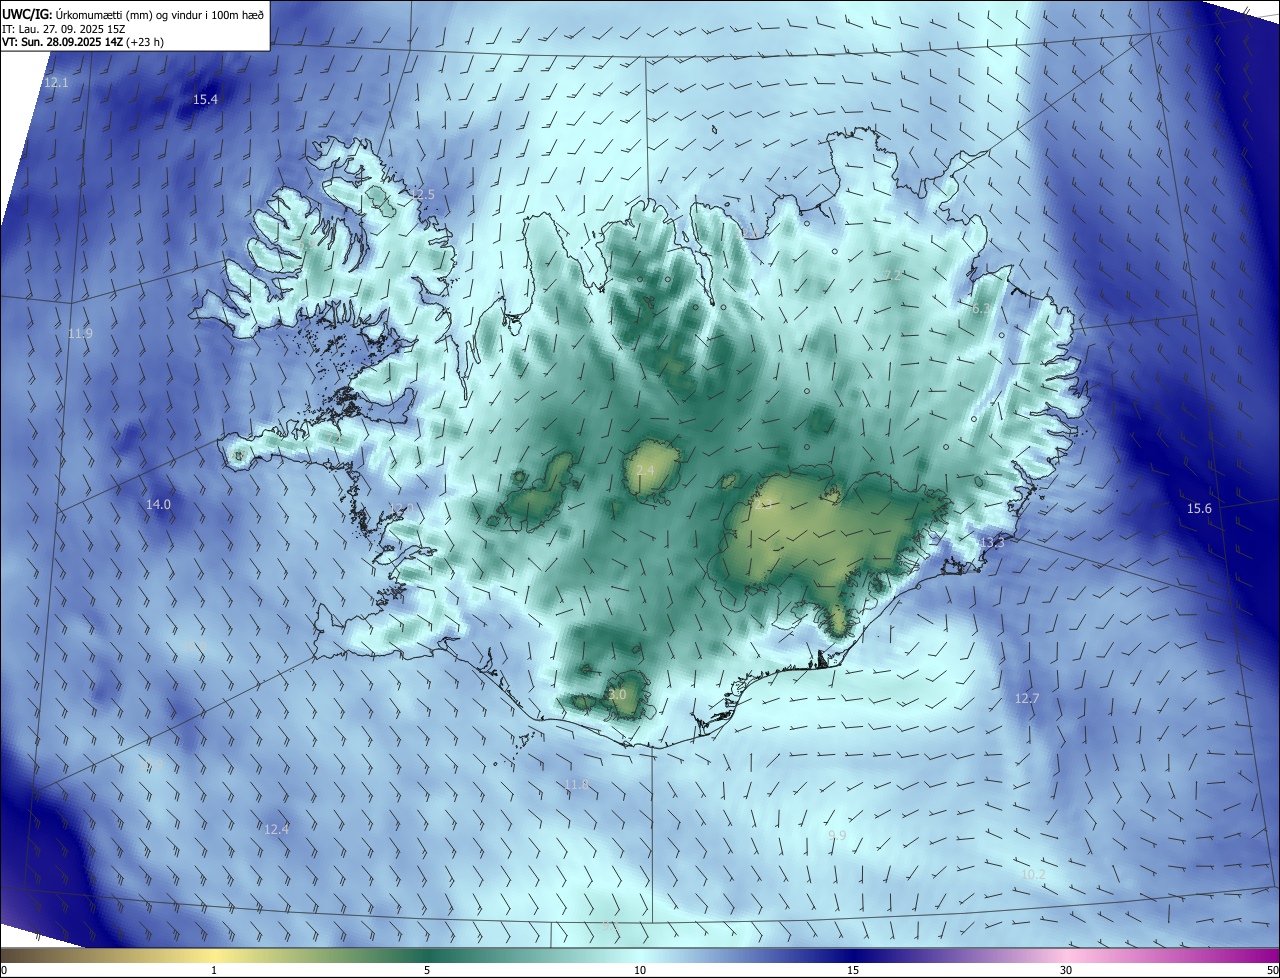Click the map value label "14.0"
1280x978 pixels.
(x=158, y=505)
